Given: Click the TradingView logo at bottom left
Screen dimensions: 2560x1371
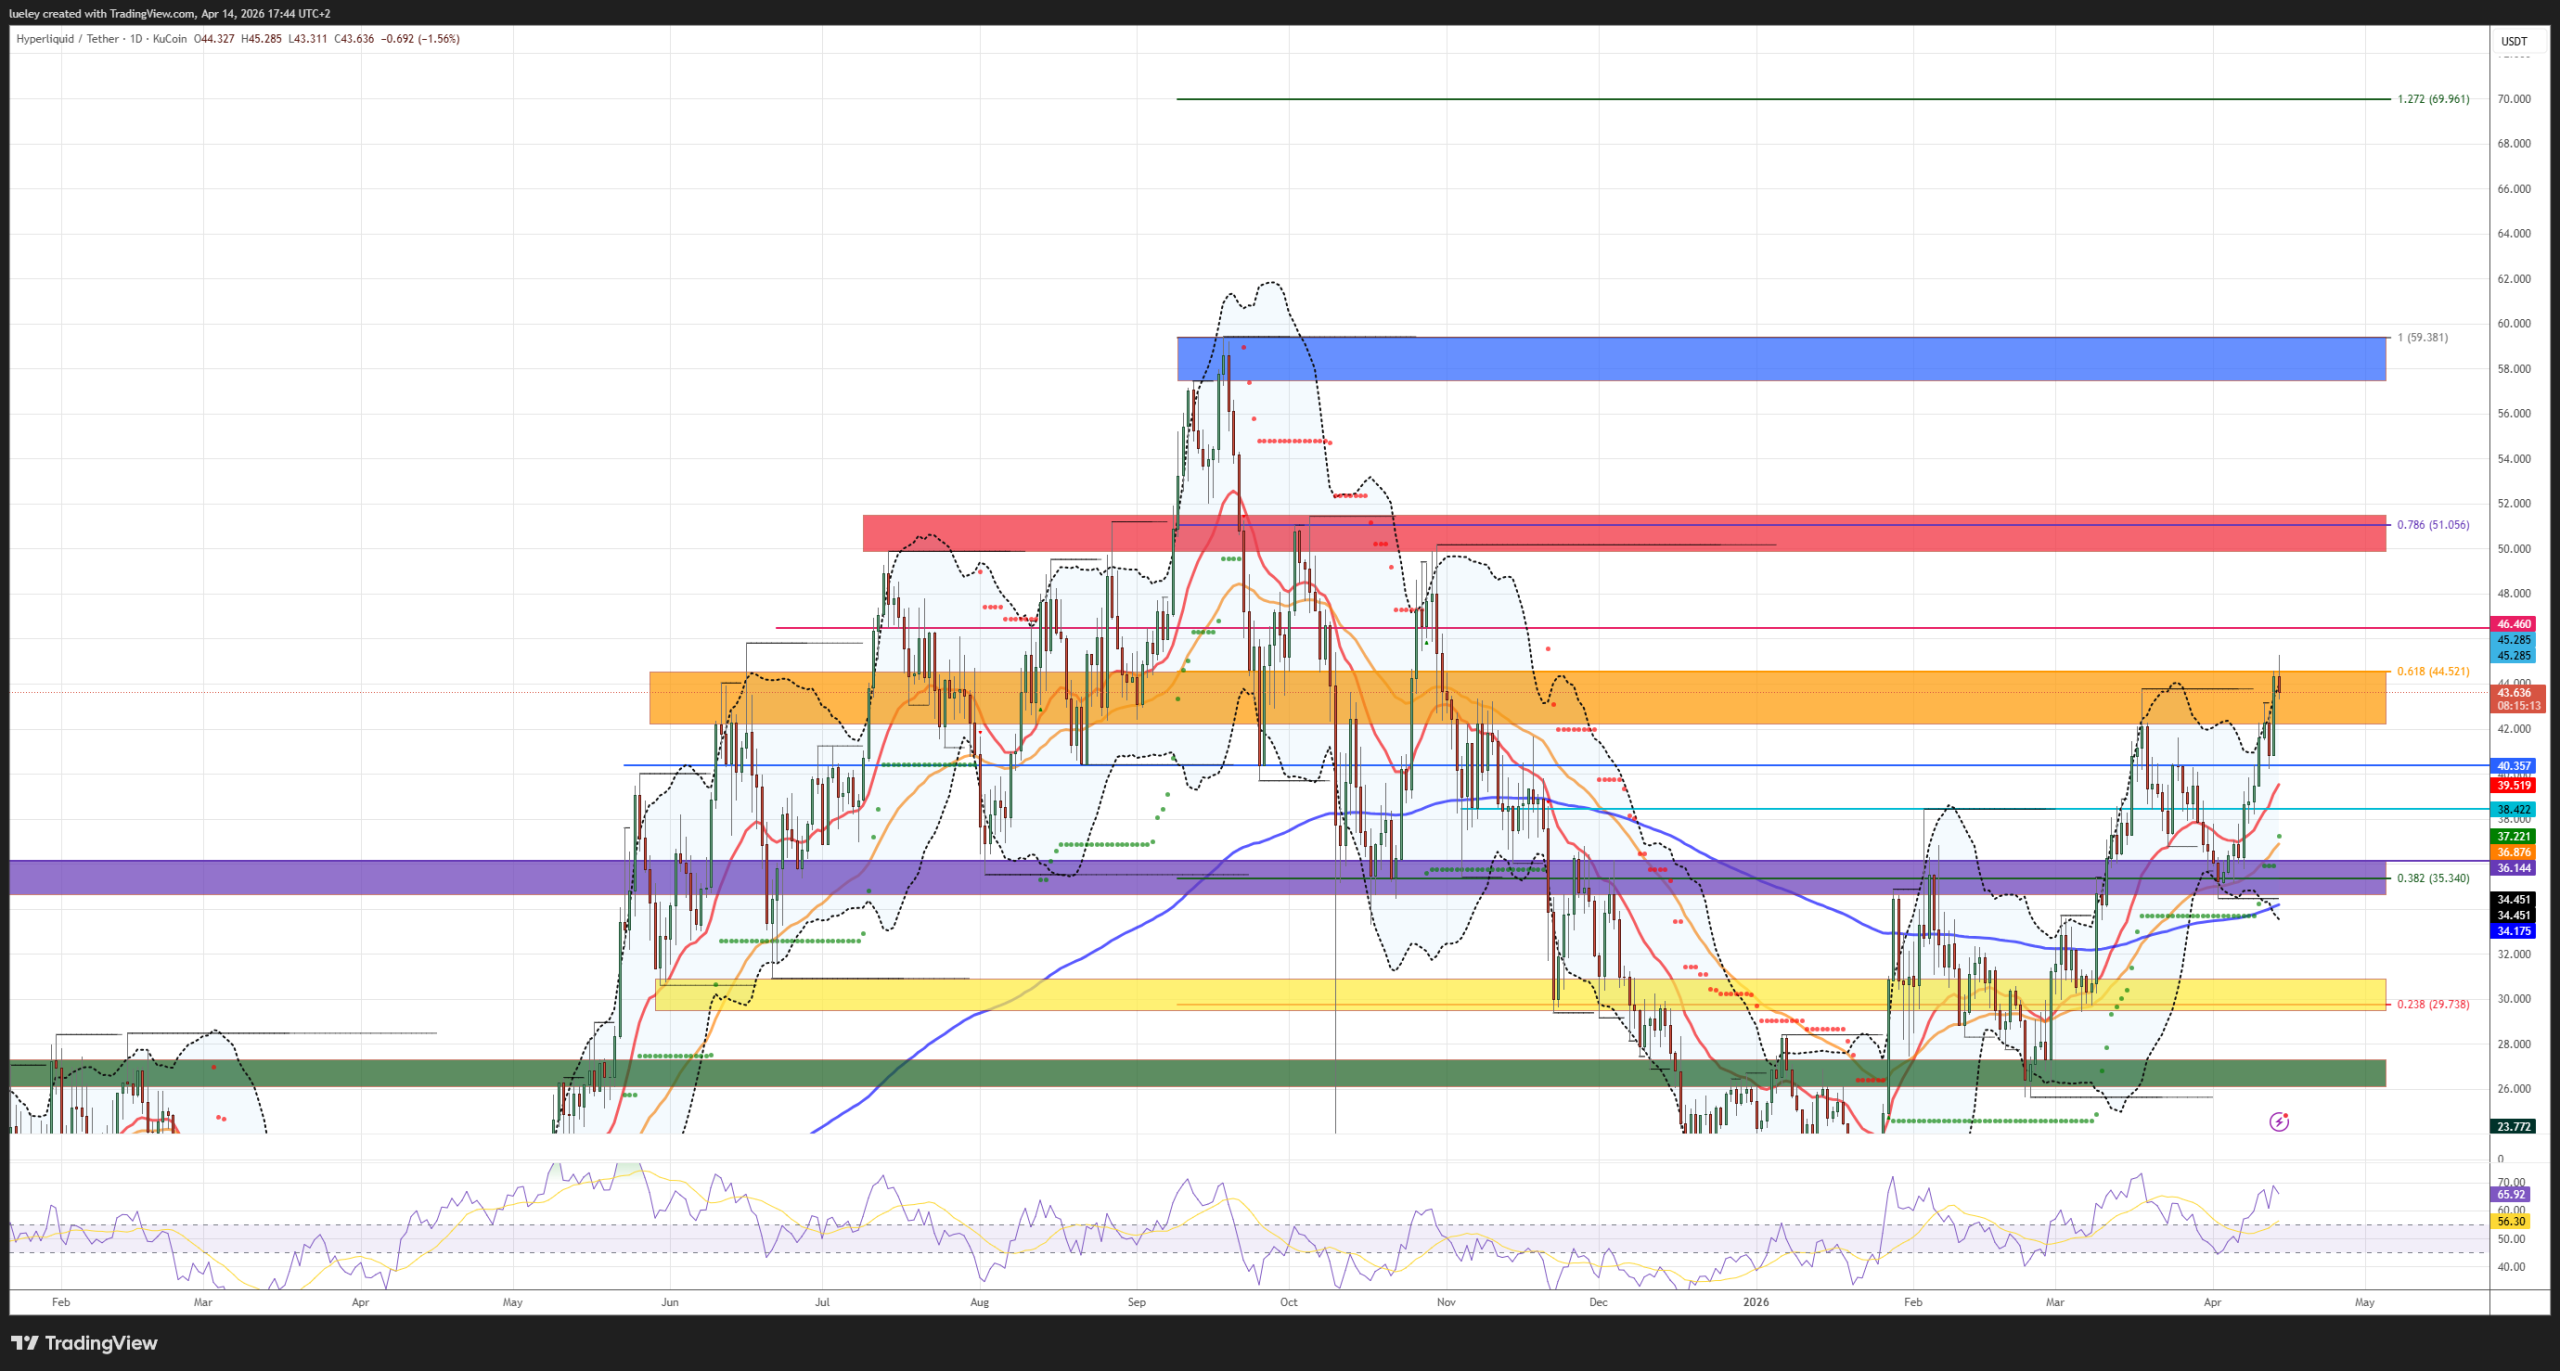Looking at the screenshot, I should [x=84, y=1342].
